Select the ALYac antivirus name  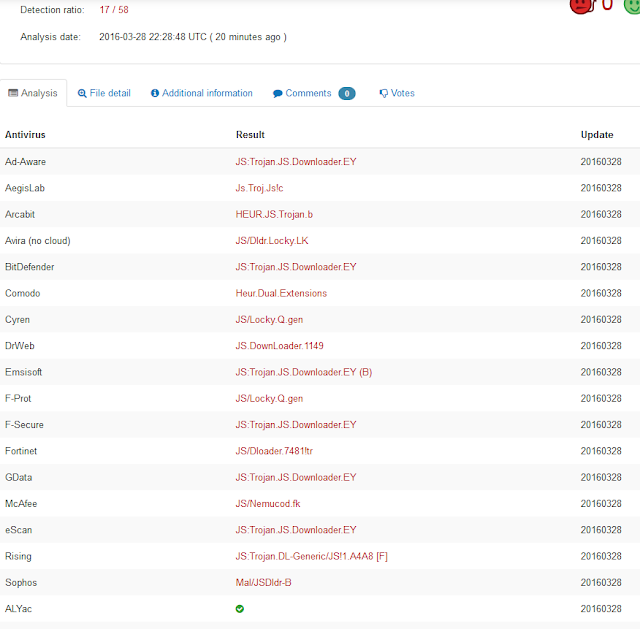pyautogui.click(x=18, y=609)
